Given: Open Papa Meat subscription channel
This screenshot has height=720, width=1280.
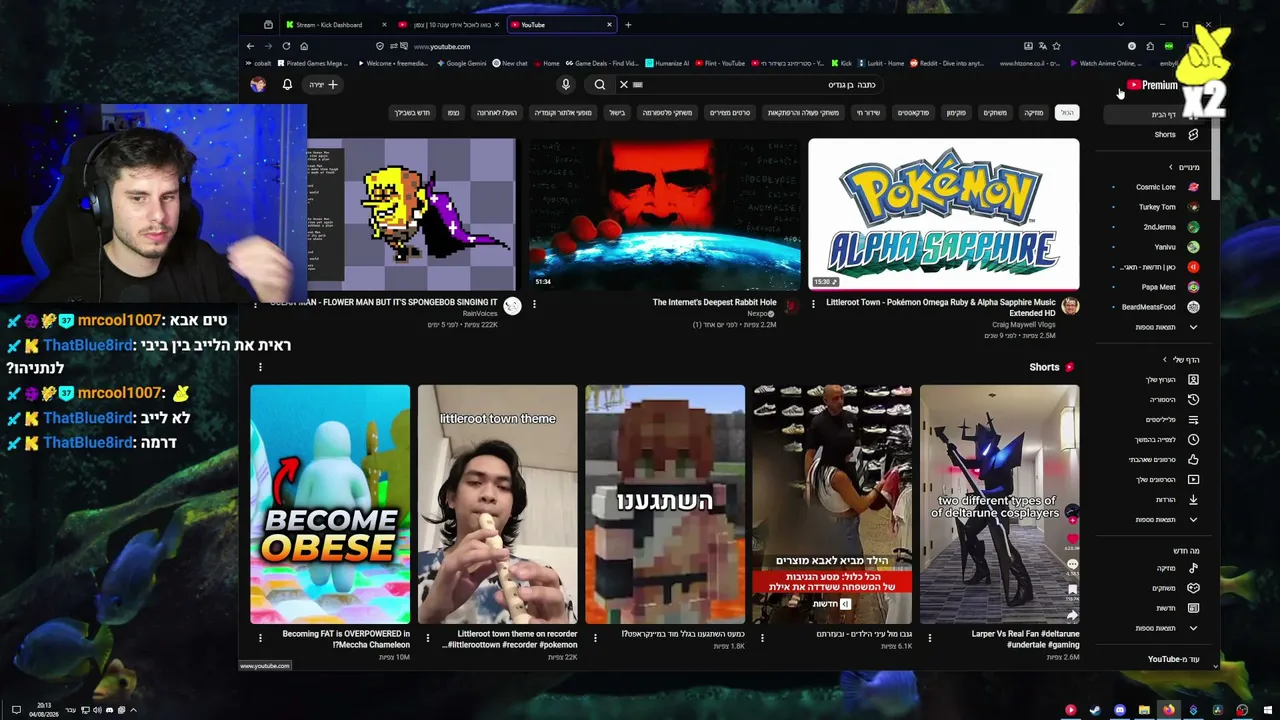Looking at the screenshot, I should coord(1156,287).
